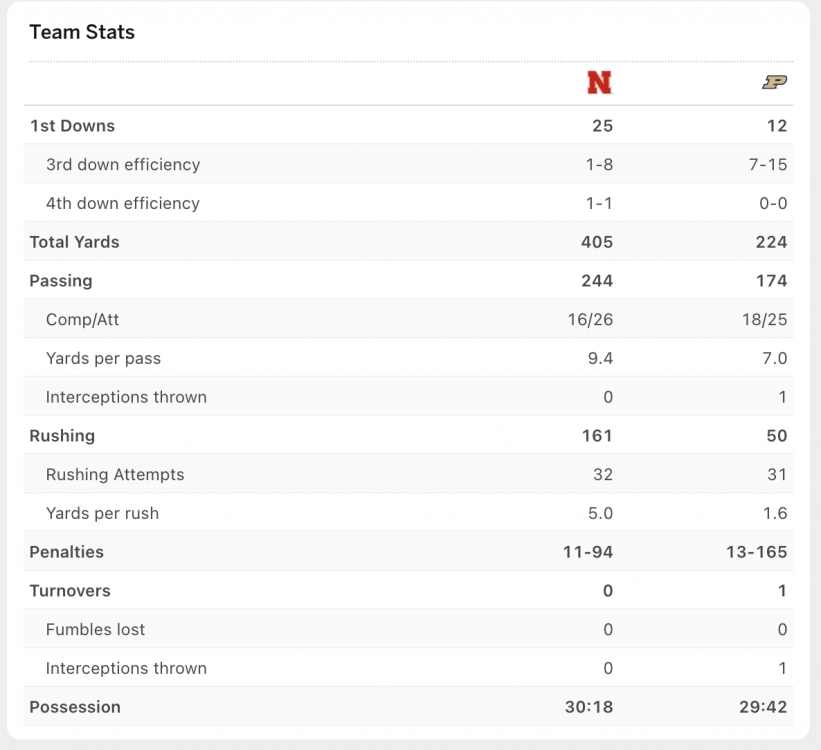Click the 3rd down efficiency label
Viewport: 821px width, 750px height.
click(123, 165)
